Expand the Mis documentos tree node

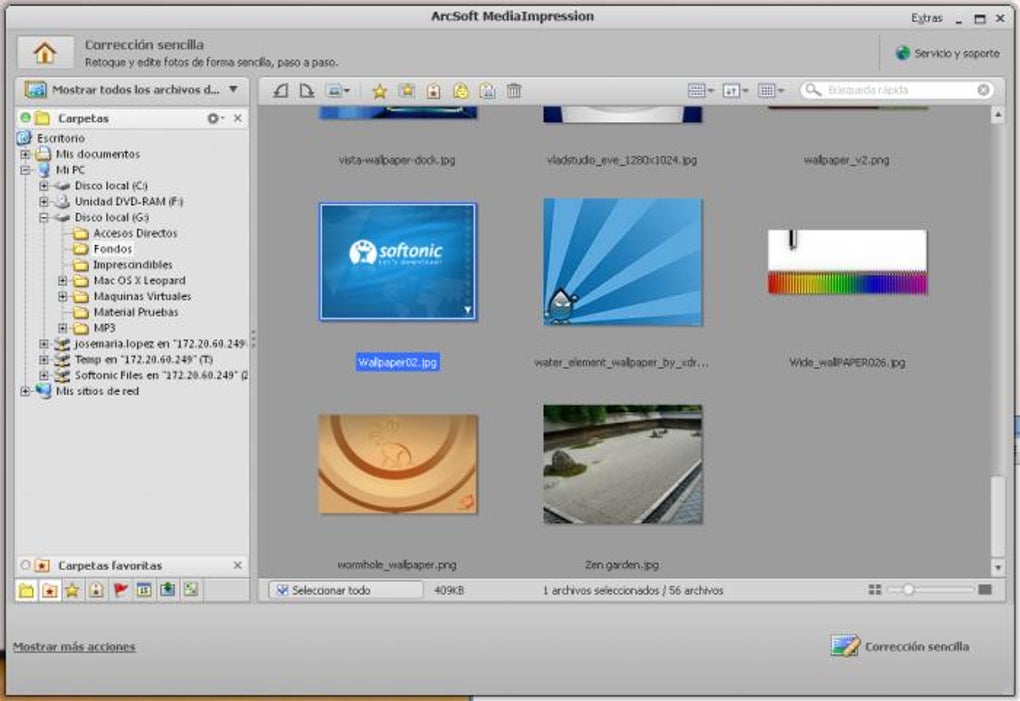[x=25, y=154]
